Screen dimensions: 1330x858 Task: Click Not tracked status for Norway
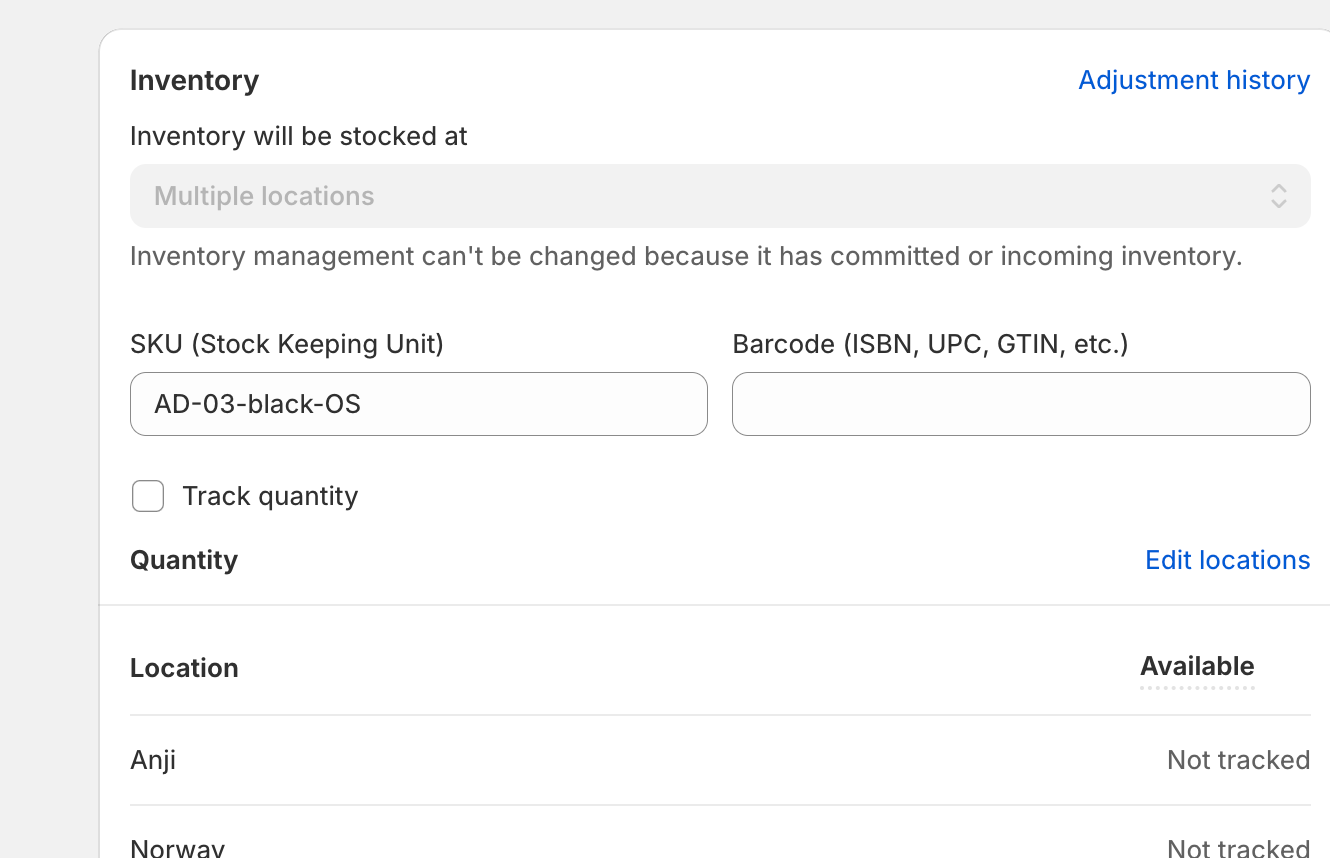tap(1238, 848)
